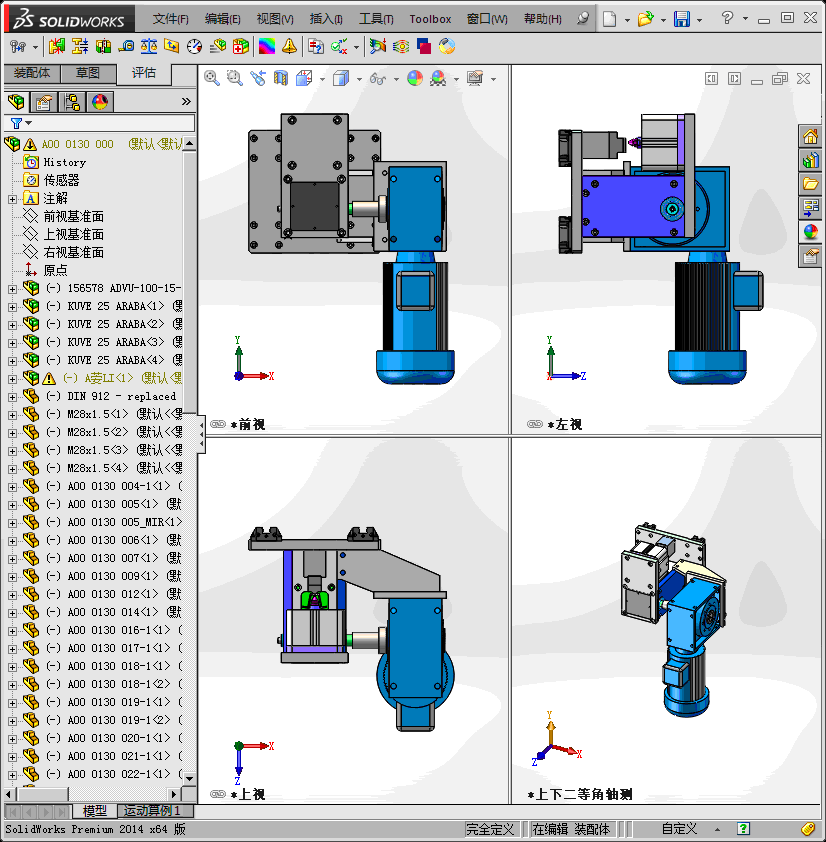This screenshot has height=842, width=826.
Task: Create New document button
Action: coord(610,19)
